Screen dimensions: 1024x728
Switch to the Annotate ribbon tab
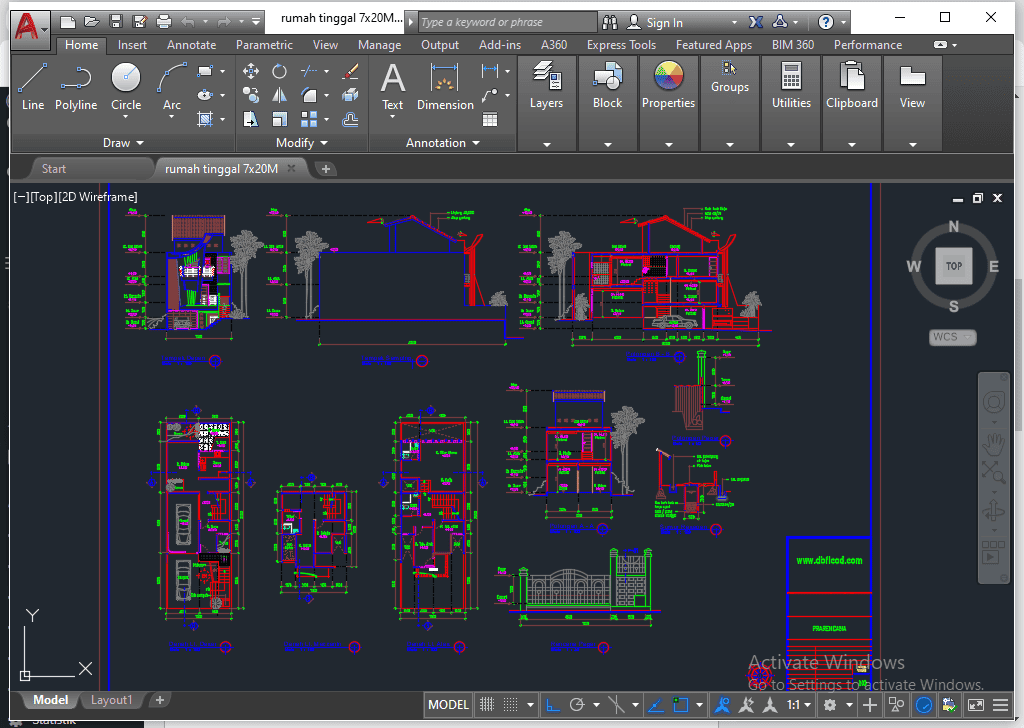(x=191, y=45)
